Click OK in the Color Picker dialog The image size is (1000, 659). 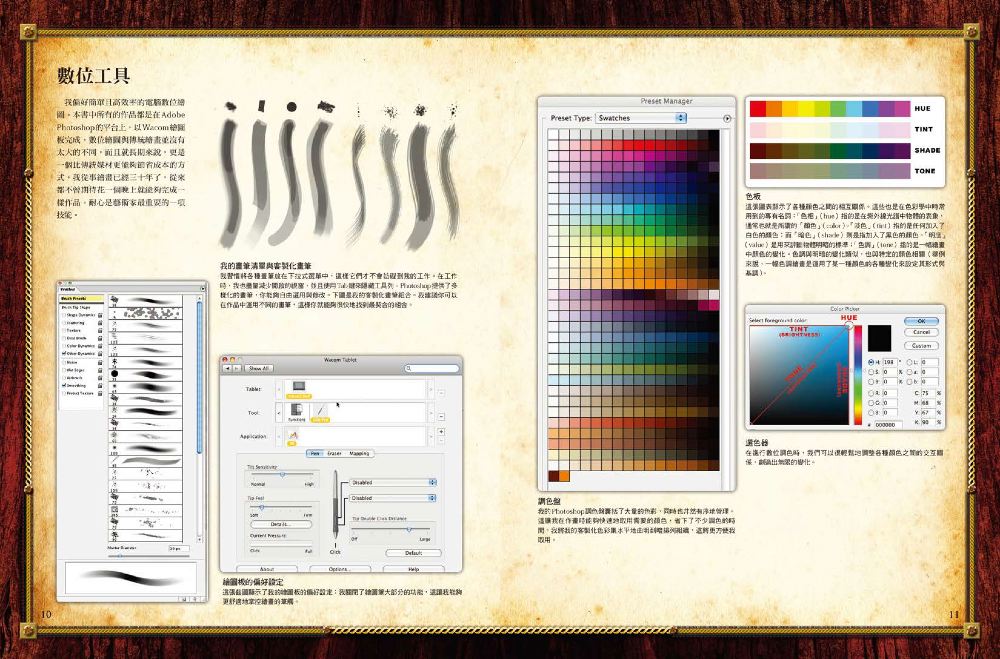pyautogui.click(x=921, y=321)
